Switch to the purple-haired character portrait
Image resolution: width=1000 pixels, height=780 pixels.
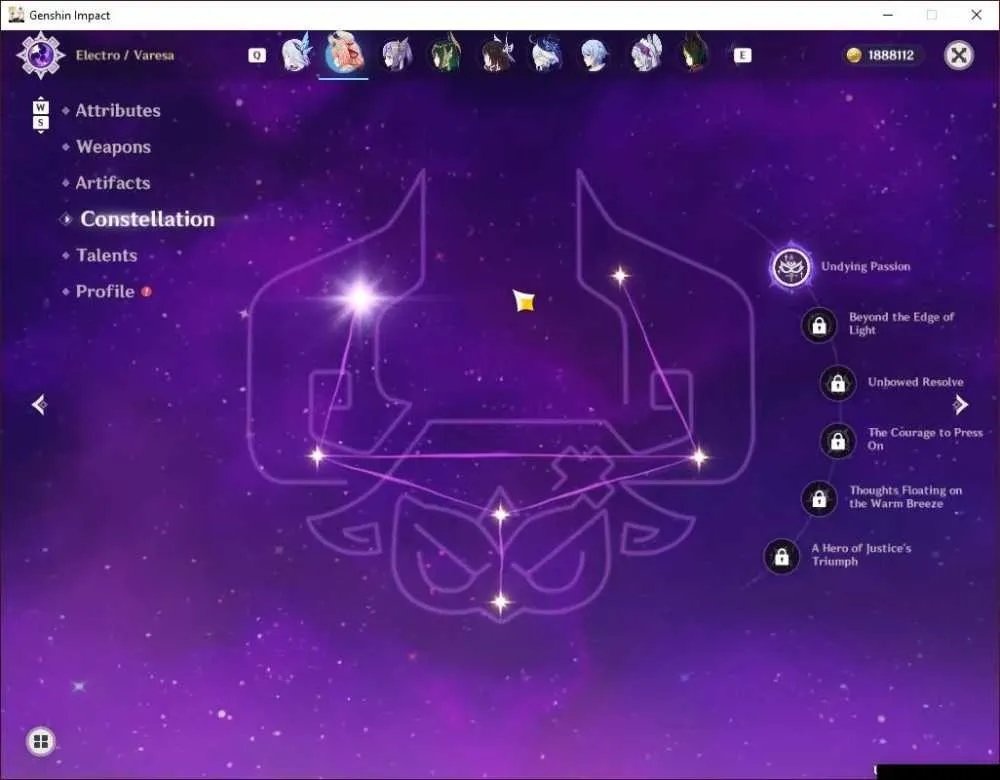pyautogui.click(x=396, y=54)
